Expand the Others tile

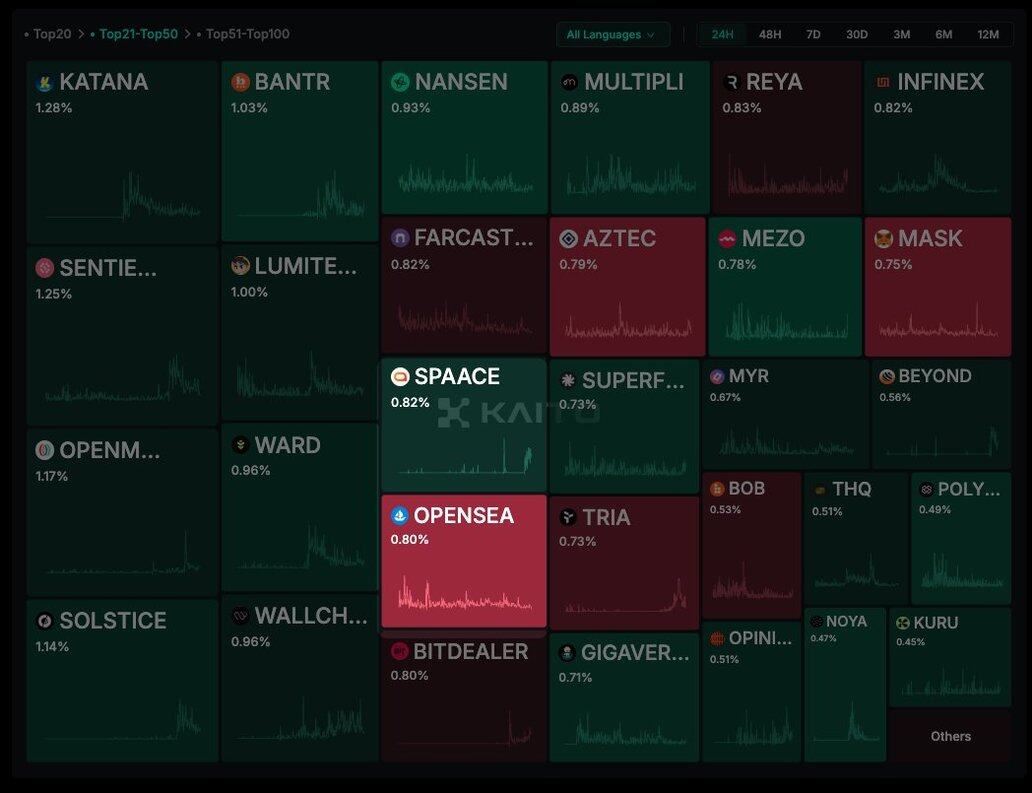point(950,737)
